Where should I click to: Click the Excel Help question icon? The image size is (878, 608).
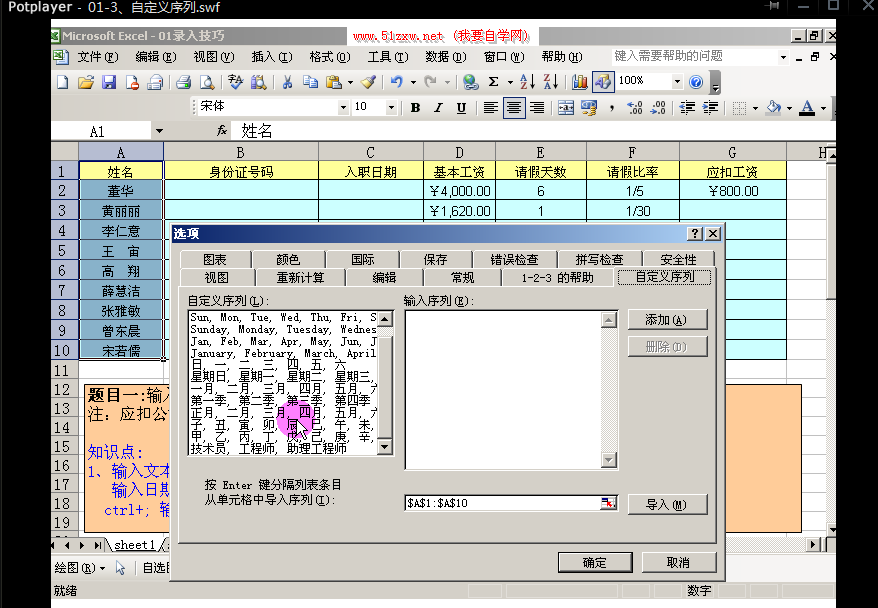(696, 82)
